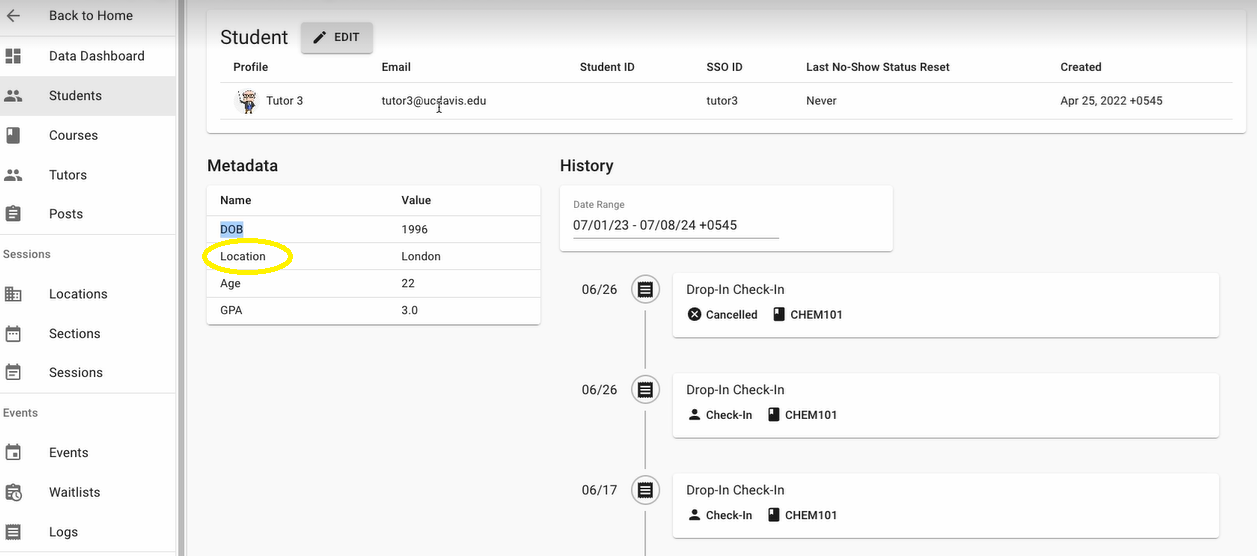1257x556 pixels.
Task: Open Sessions calendar icon
Action: [x=13, y=372]
